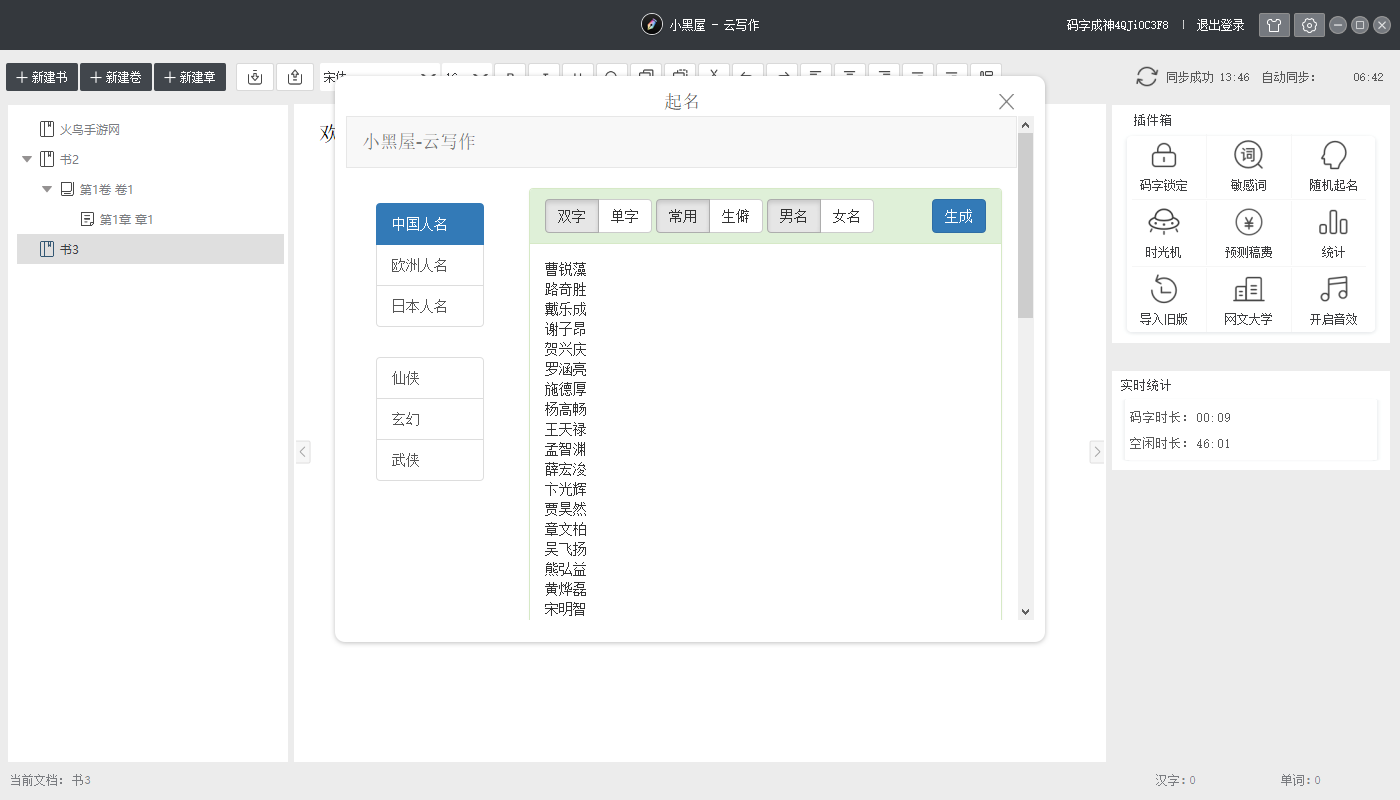Click 新建书 new book button

(42, 77)
